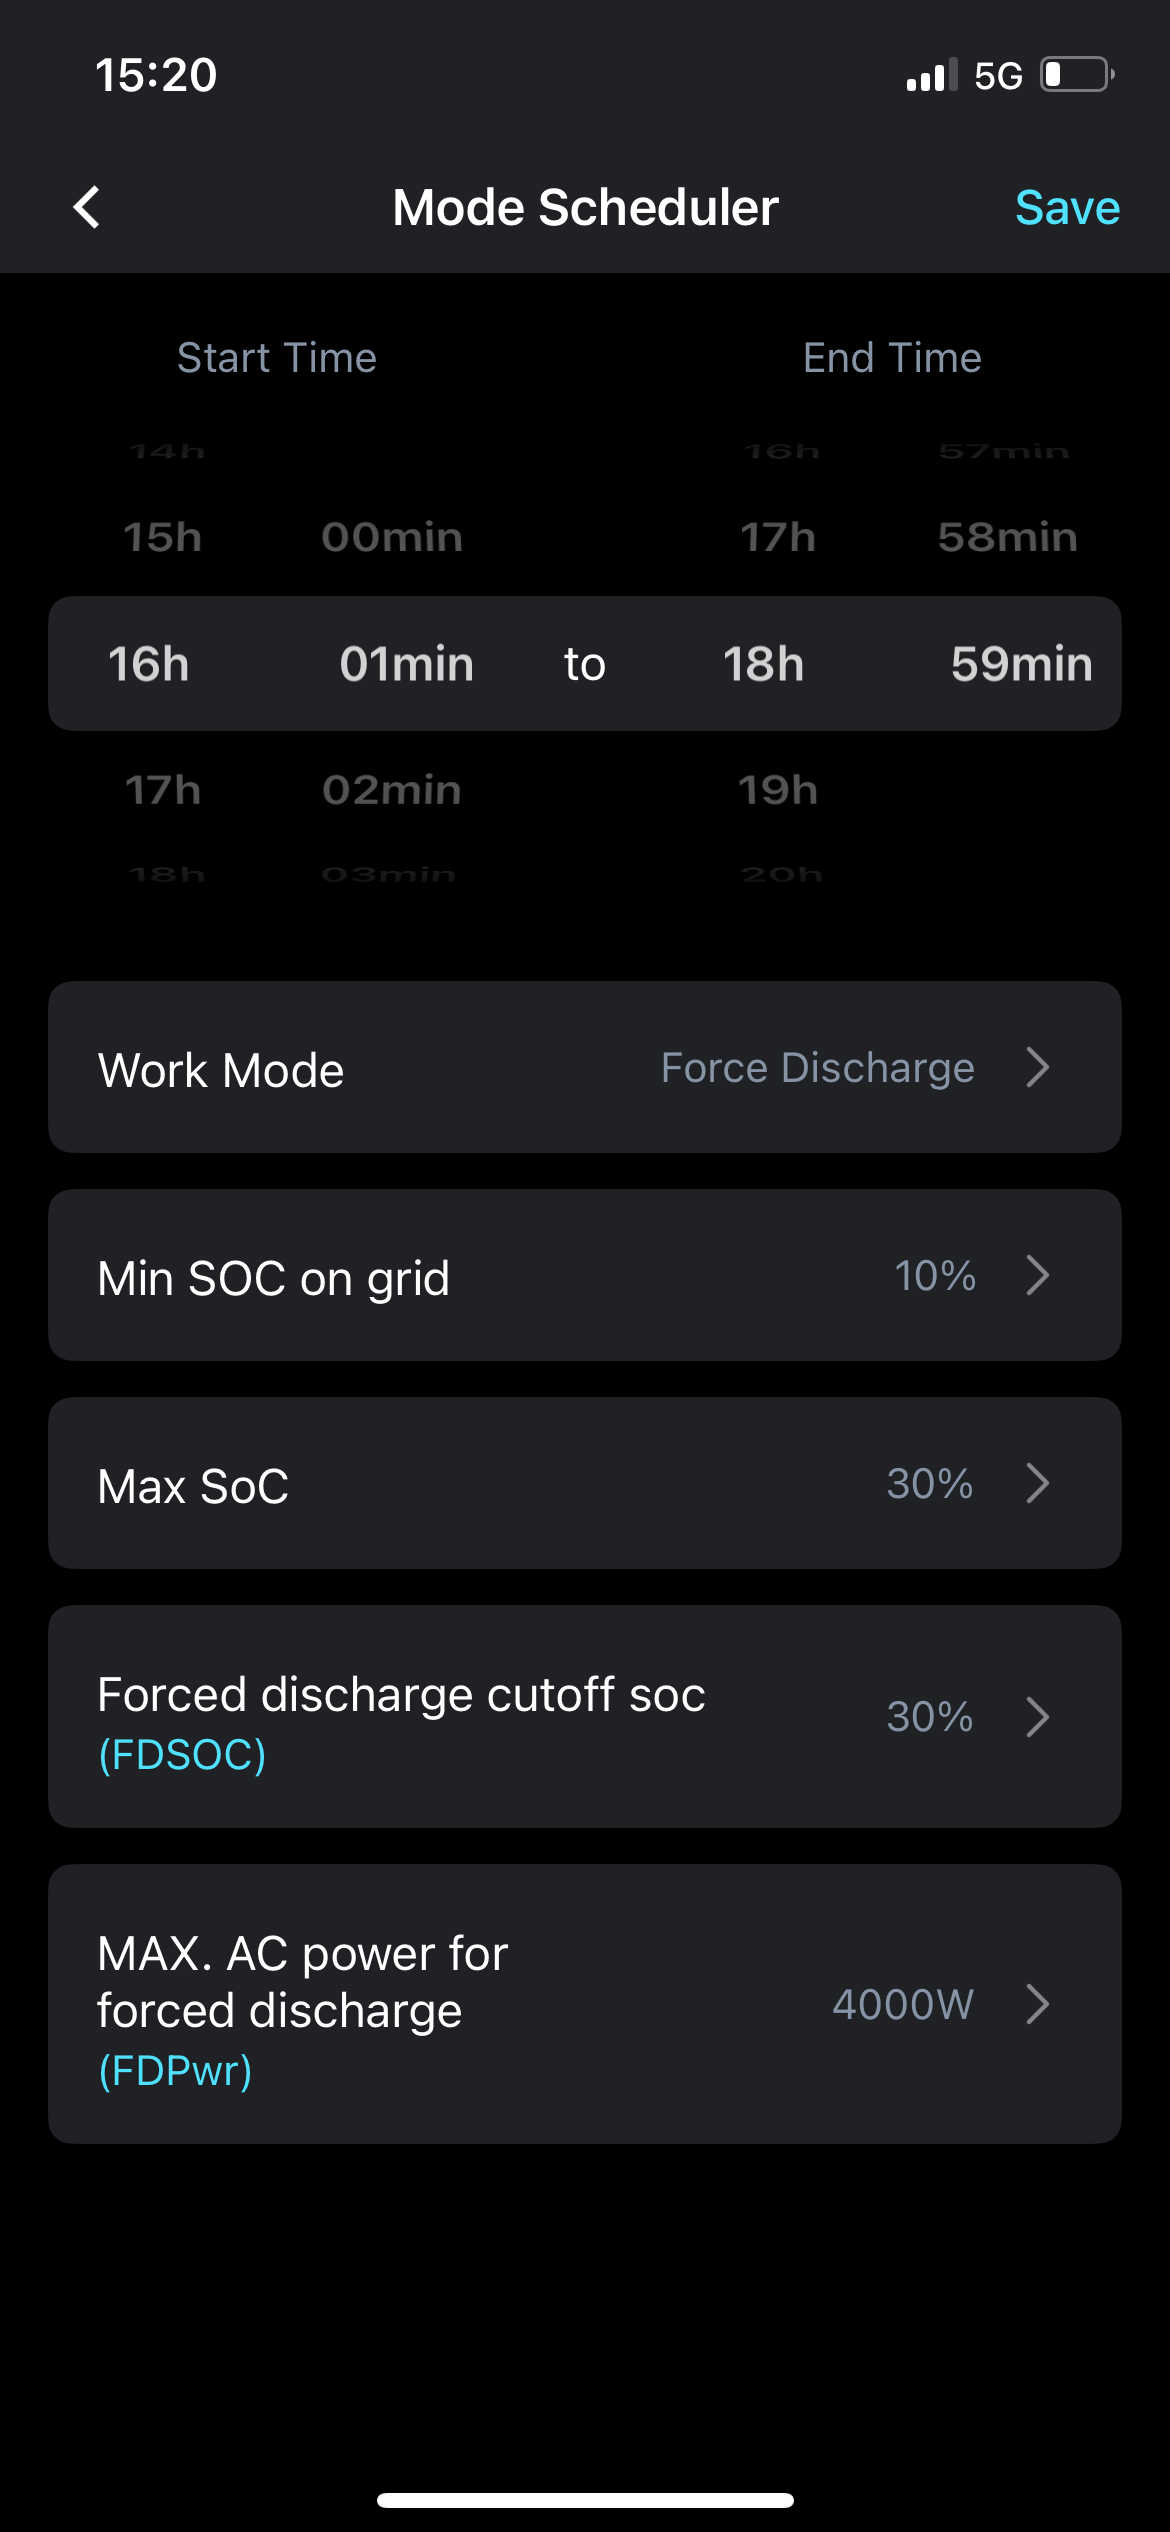Image resolution: width=1170 pixels, height=2532 pixels.
Task: Pick 58min in end minute picker
Action: click(1007, 538)
